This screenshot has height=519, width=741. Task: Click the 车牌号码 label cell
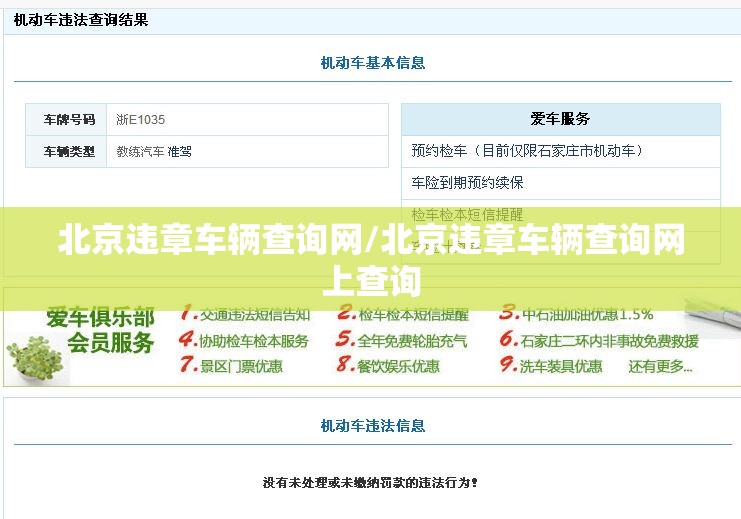point(66,120)
